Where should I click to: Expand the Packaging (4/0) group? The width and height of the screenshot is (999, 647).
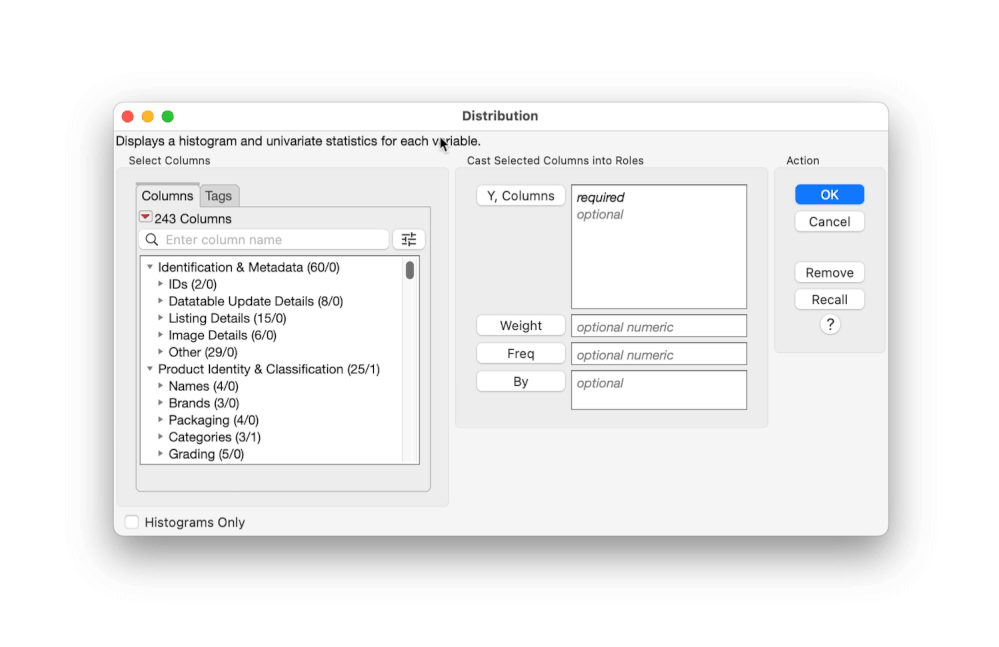[x=161, y=420]
